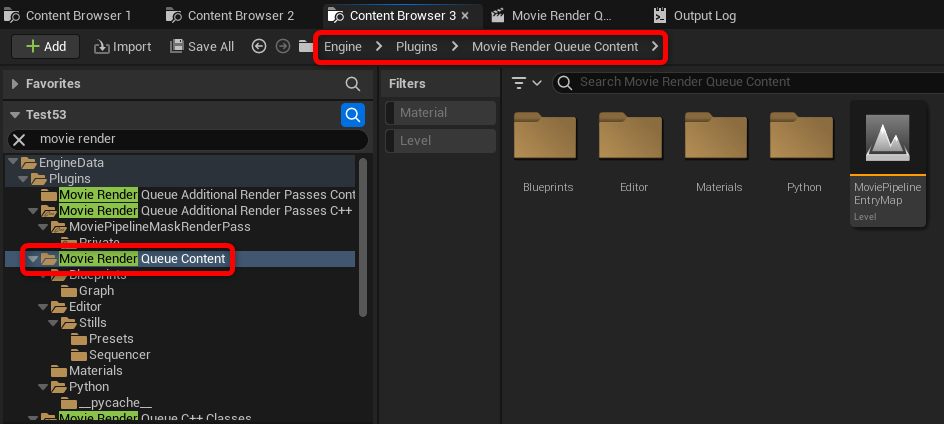Open arrow after Movie Render Queue Content breadcrumb
The height and width of the screenshot is (424, 944).
(655, 46)
